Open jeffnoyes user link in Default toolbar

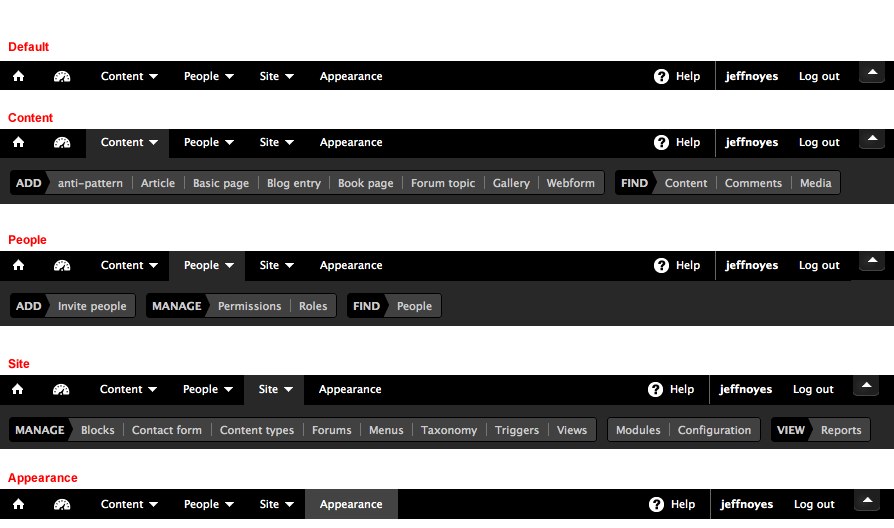click(751, 76)
